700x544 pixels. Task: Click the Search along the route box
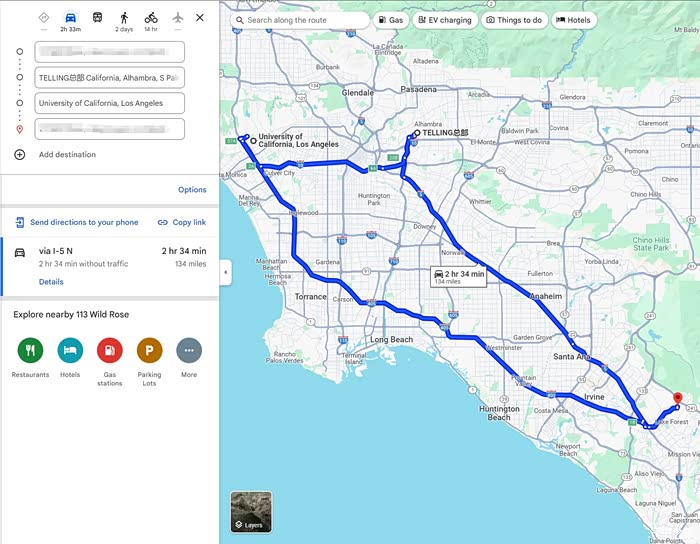click(300, 20)
